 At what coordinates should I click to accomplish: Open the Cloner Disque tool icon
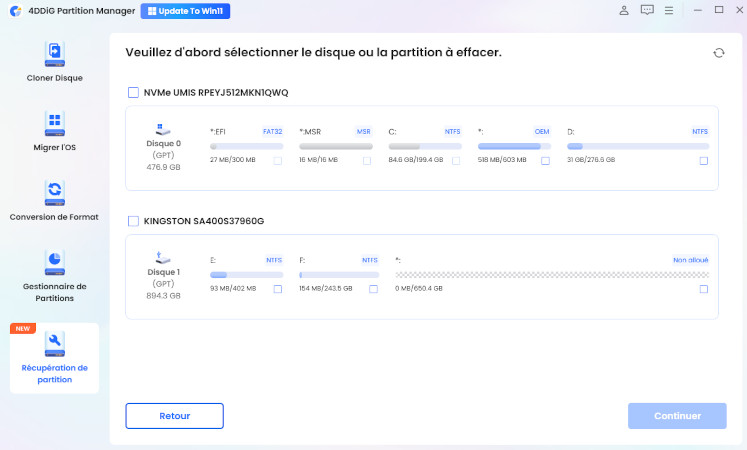(55, 53)
